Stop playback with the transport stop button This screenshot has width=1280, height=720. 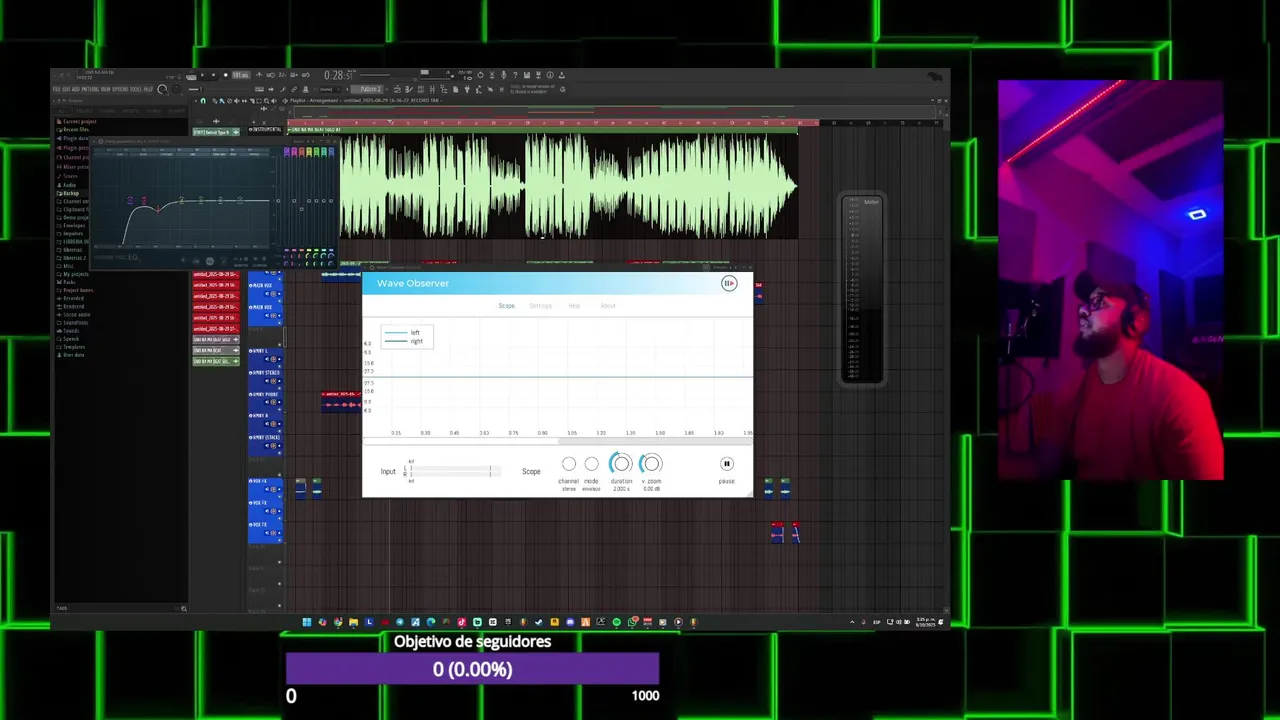[x=213, y=74]
